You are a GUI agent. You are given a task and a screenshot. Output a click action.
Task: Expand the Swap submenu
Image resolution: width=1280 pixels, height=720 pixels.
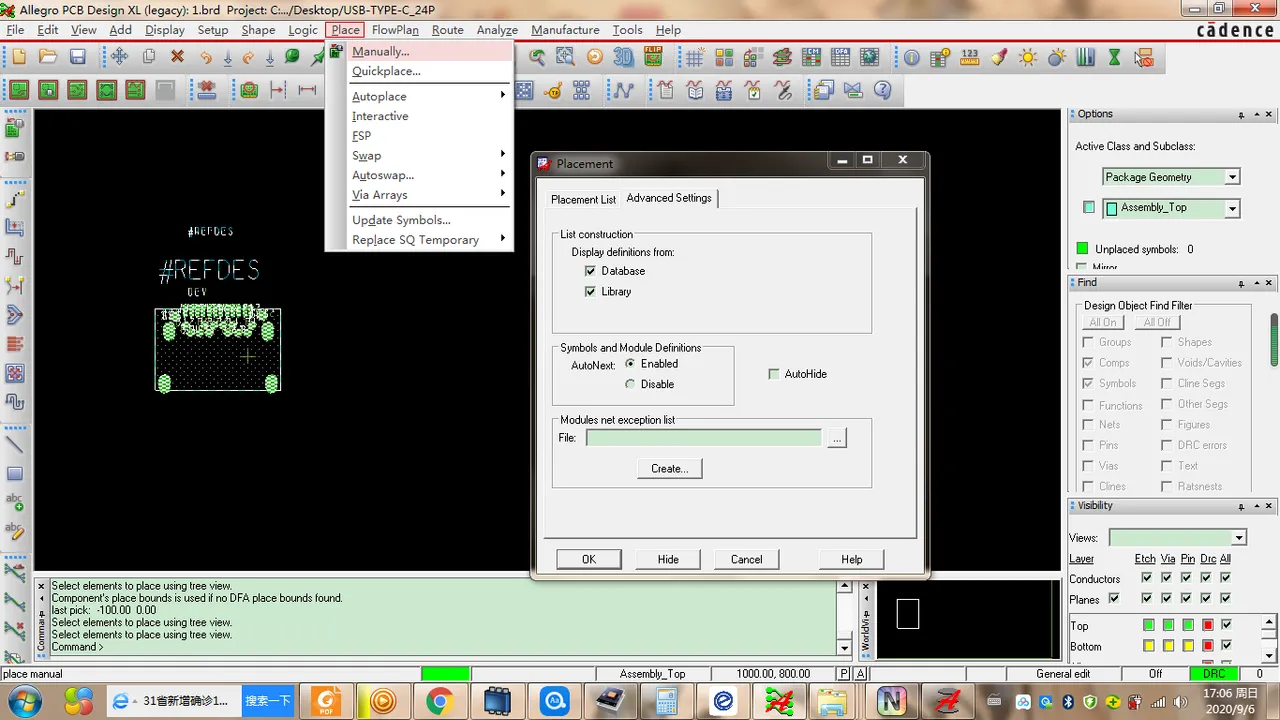pos(420,155)
